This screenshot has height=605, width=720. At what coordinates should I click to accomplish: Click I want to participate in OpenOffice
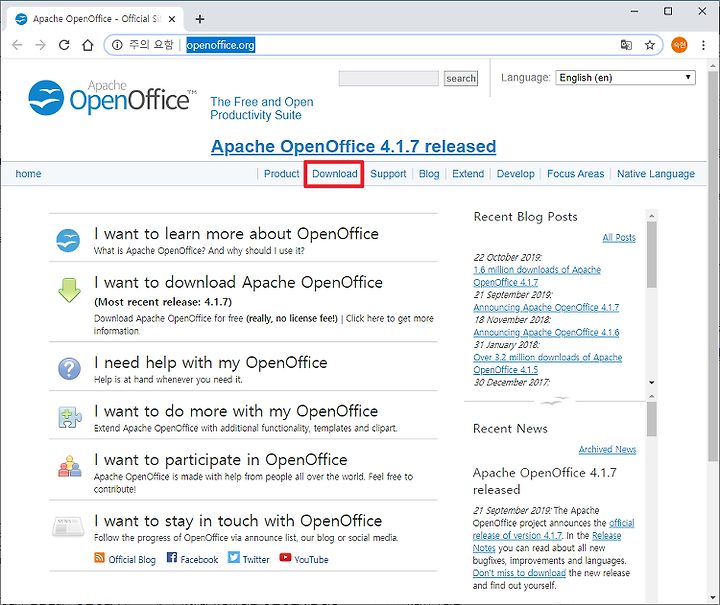(221, 460)
